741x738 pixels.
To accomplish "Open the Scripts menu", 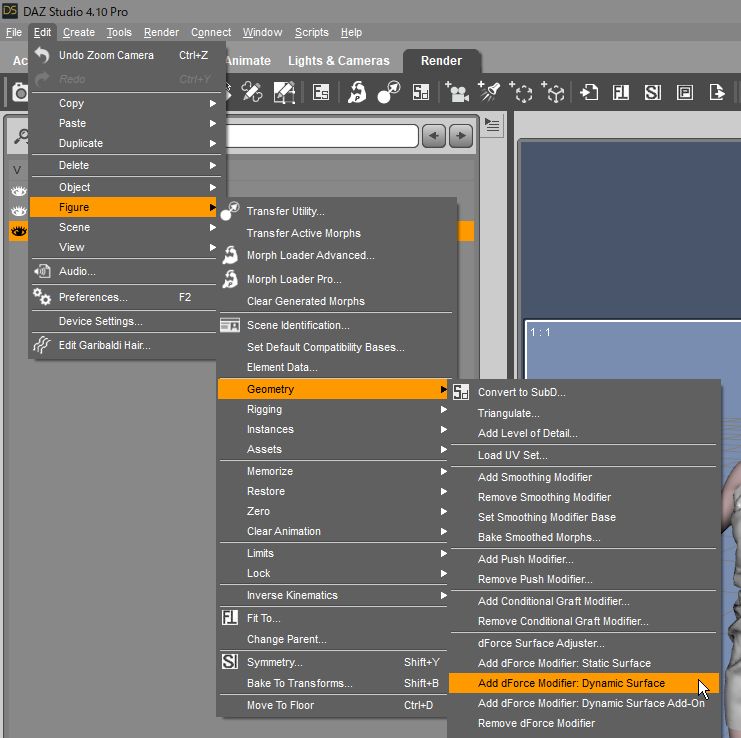I will coord(311,32).
